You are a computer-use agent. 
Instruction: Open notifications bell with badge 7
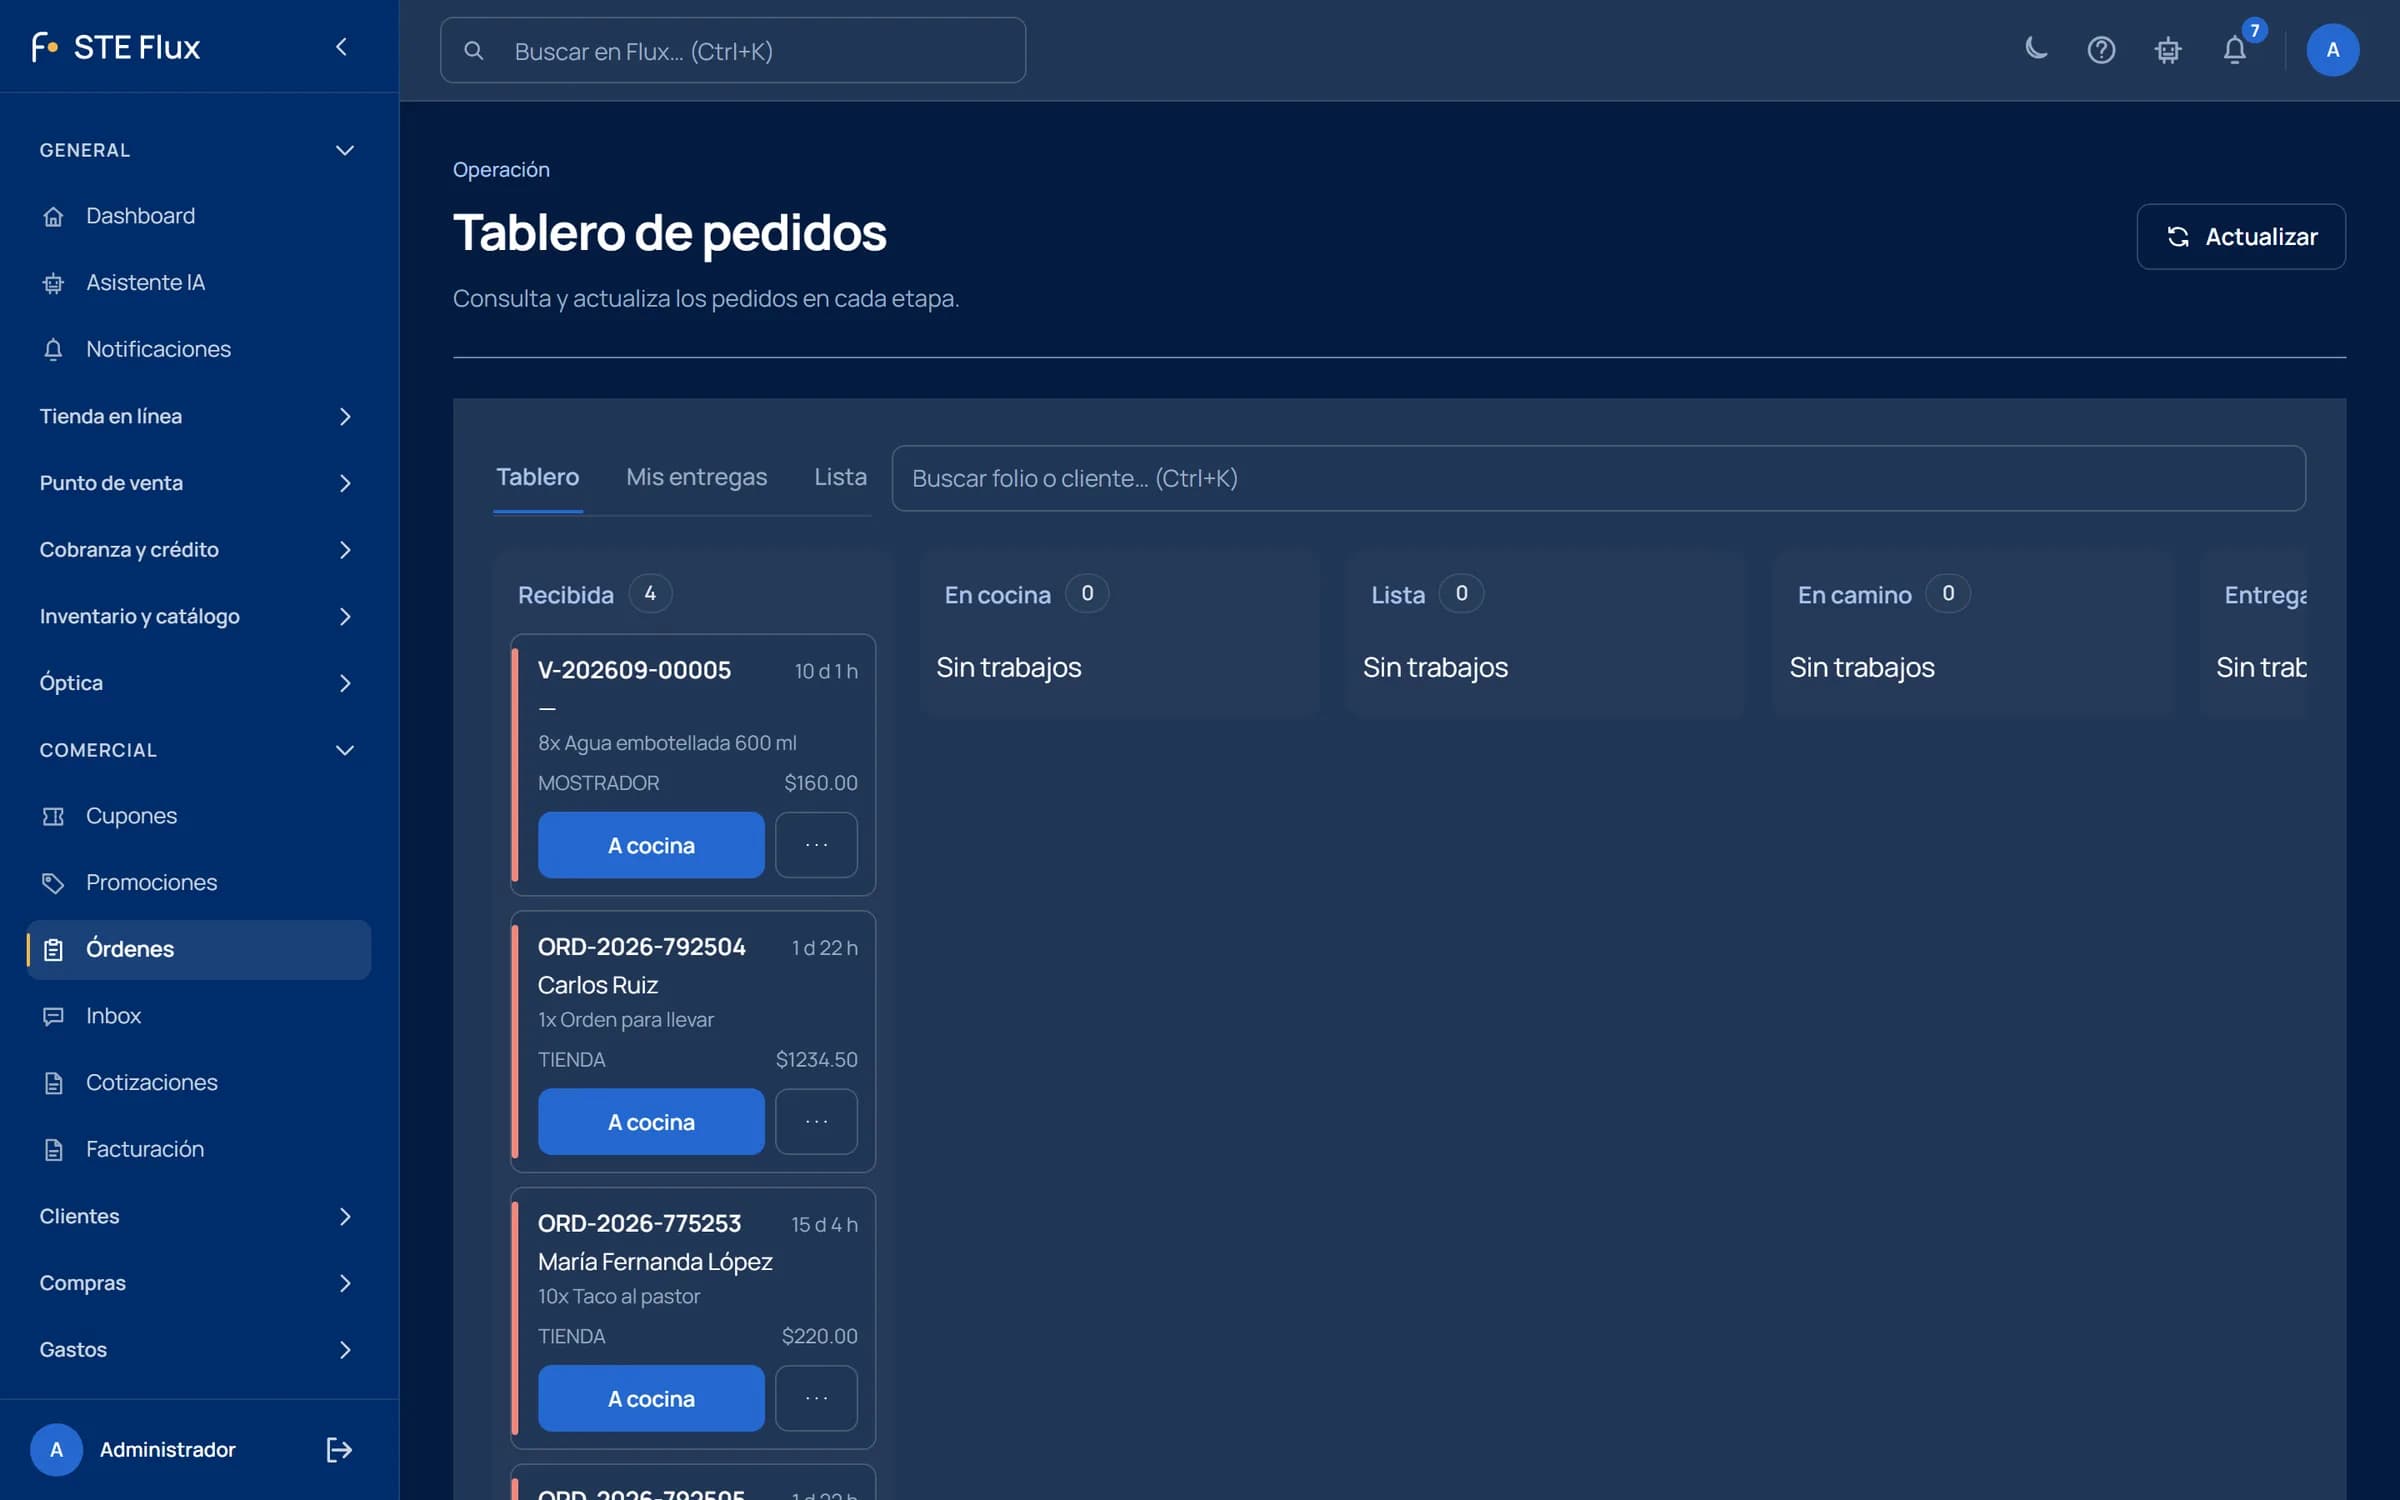[x=2235, y=49]
